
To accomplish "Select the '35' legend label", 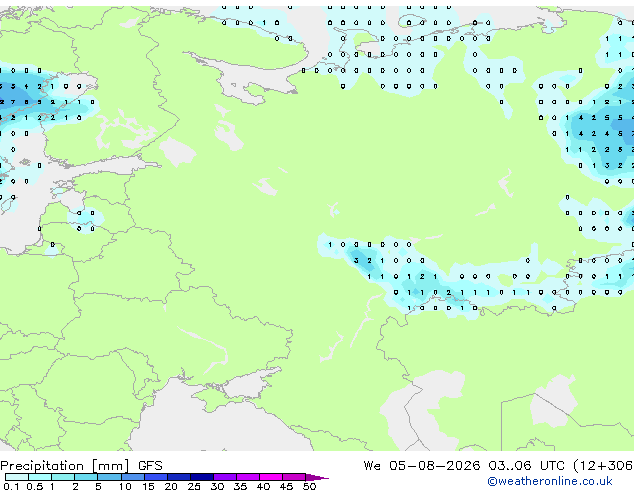I will tap(240, 486).
